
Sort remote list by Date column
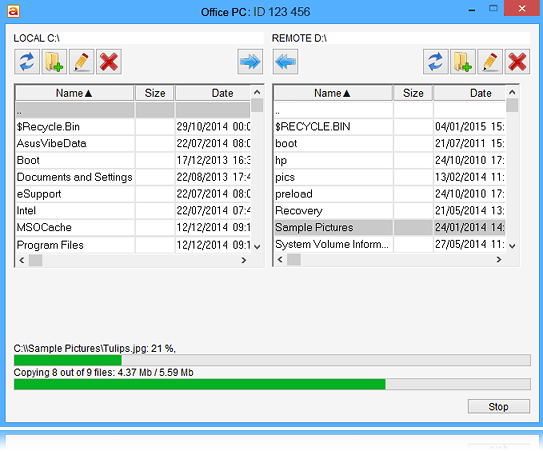click(470, 93)
